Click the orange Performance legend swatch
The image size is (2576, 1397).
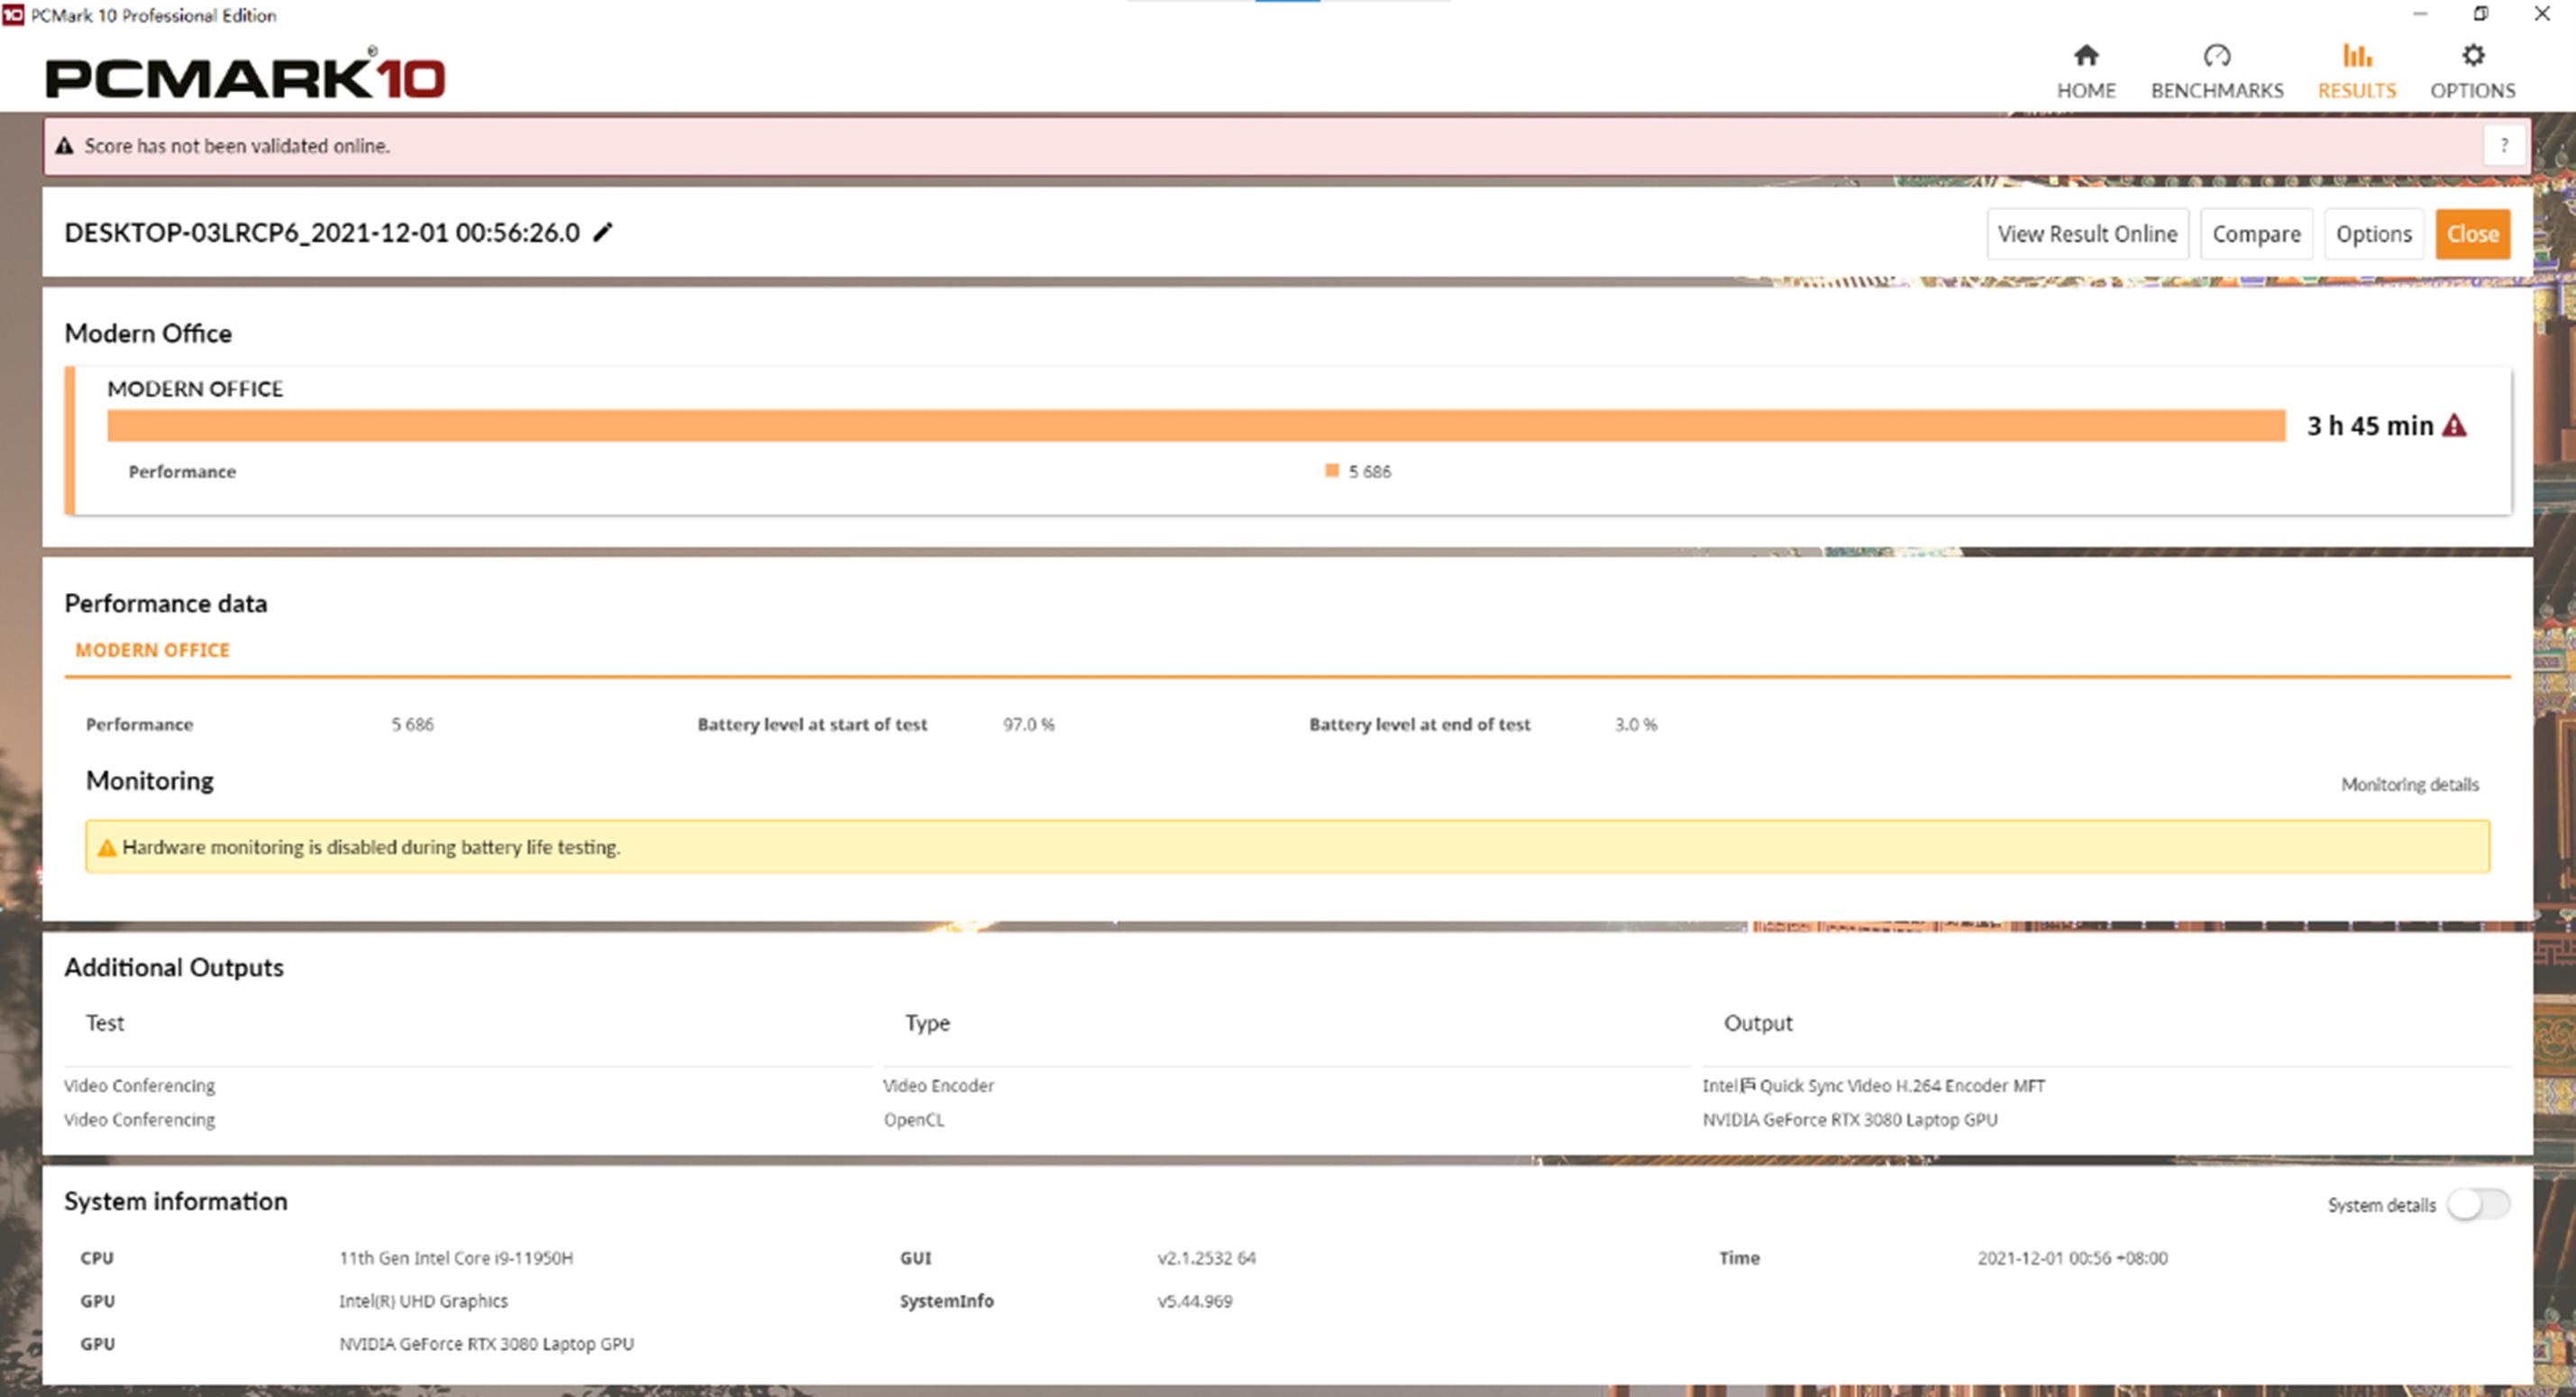pos(1331,471)
